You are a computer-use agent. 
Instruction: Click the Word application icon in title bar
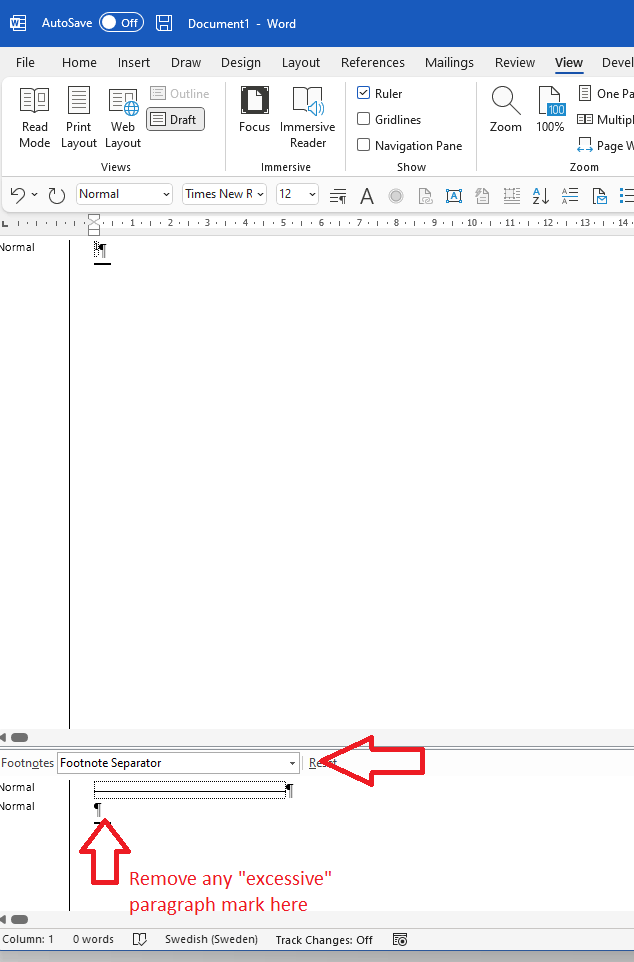point(18,23)
